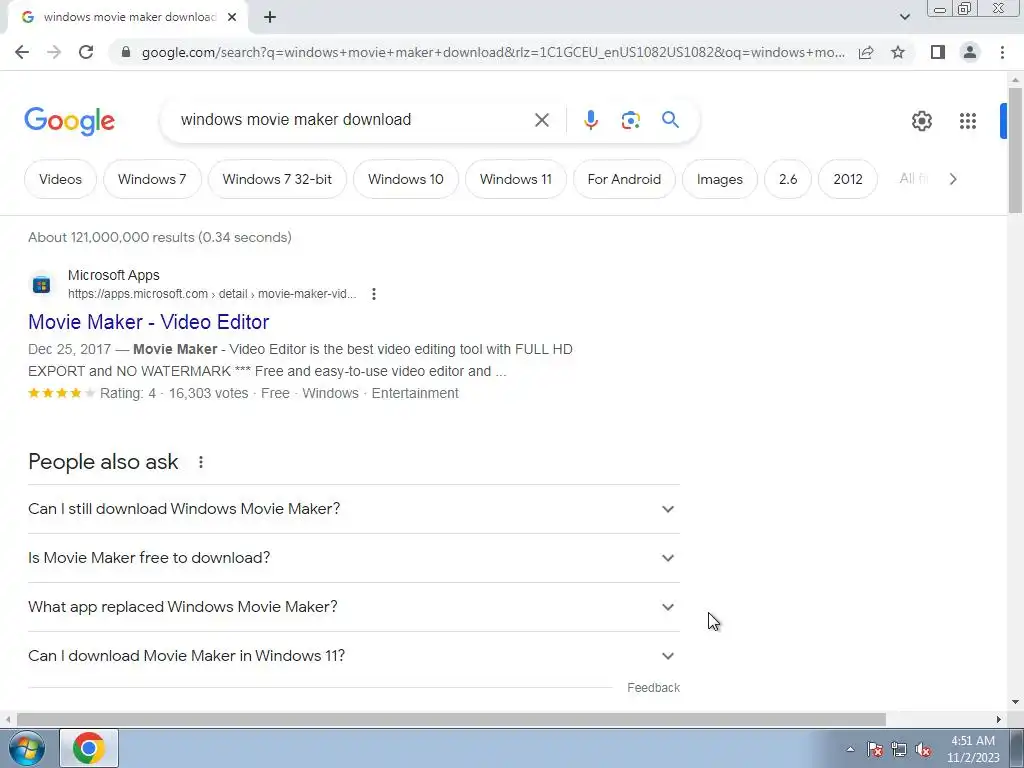
Task: Expand Can I download Movie Maker in Windows 11
Action: point(353,656)
